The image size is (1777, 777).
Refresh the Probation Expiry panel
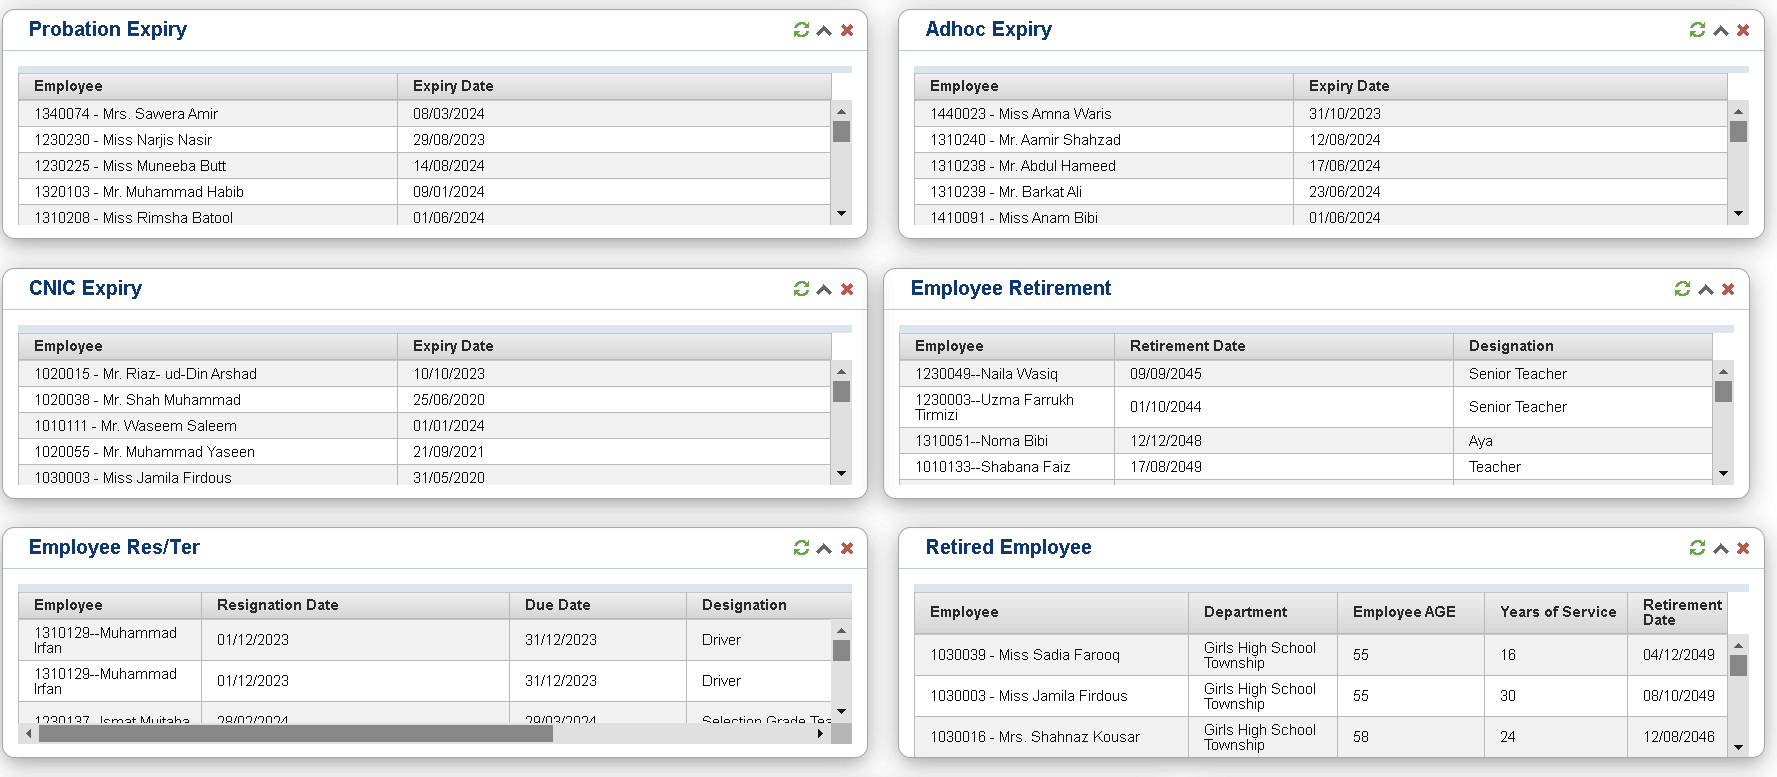801,30
